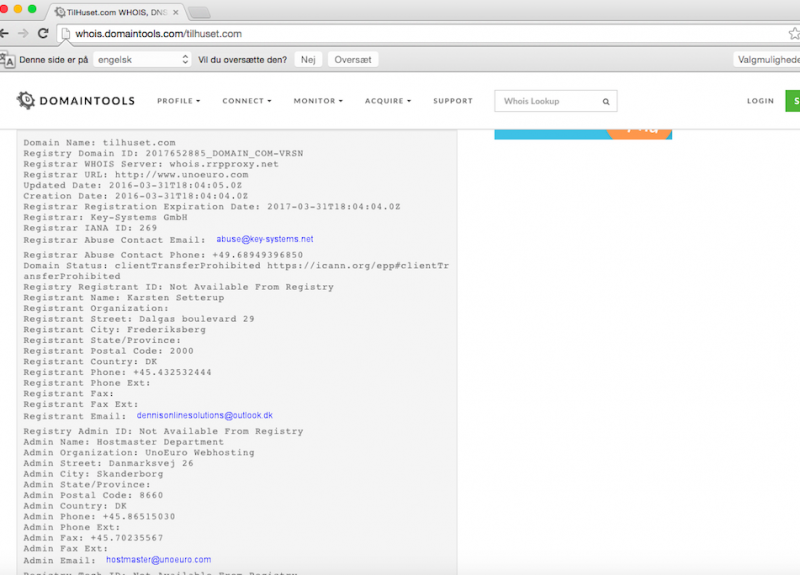Click the browser forward arrow
800x575 pixels.
tap(23, 34)
